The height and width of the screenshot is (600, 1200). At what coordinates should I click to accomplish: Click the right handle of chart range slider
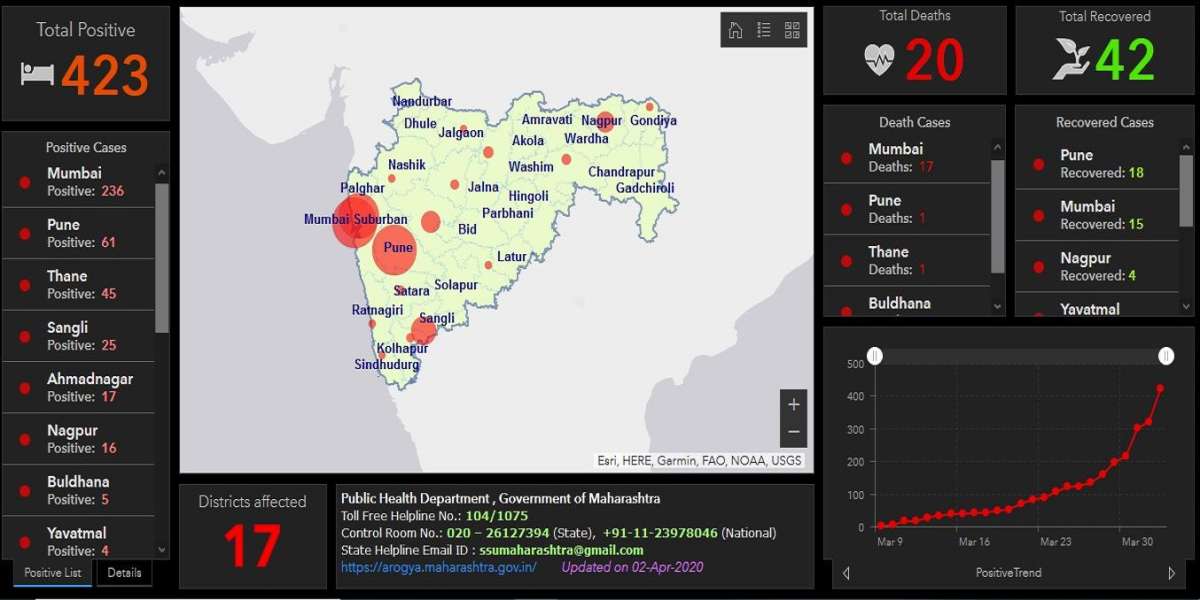(1165, 356)
